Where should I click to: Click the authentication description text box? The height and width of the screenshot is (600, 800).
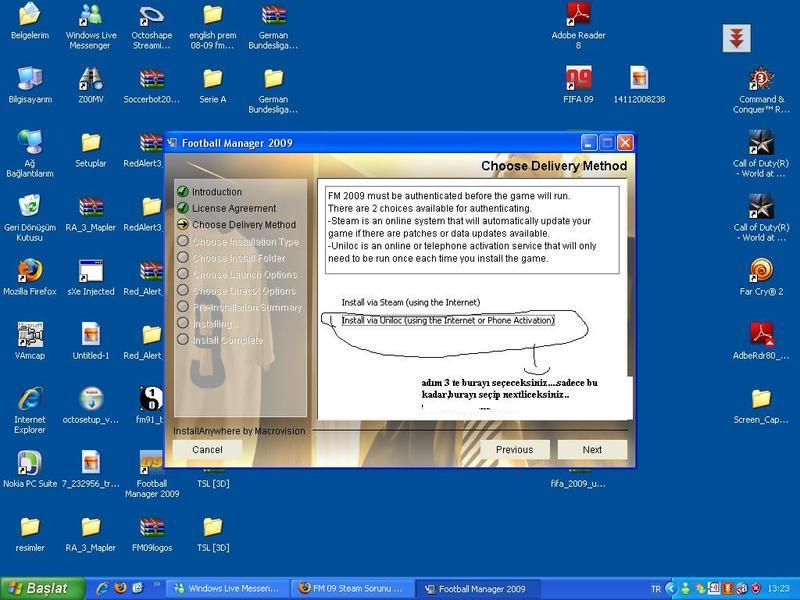[x=472, y=230]
